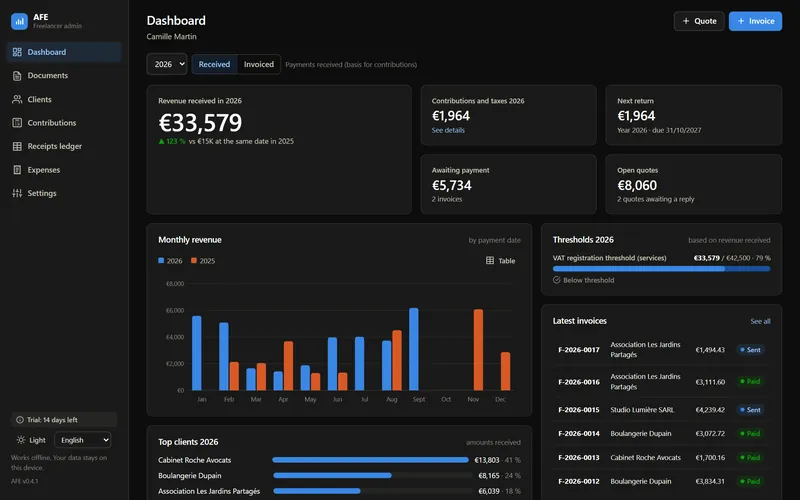Switch to the Invoiced view
The image size is (800, 500).
[259, 64]
